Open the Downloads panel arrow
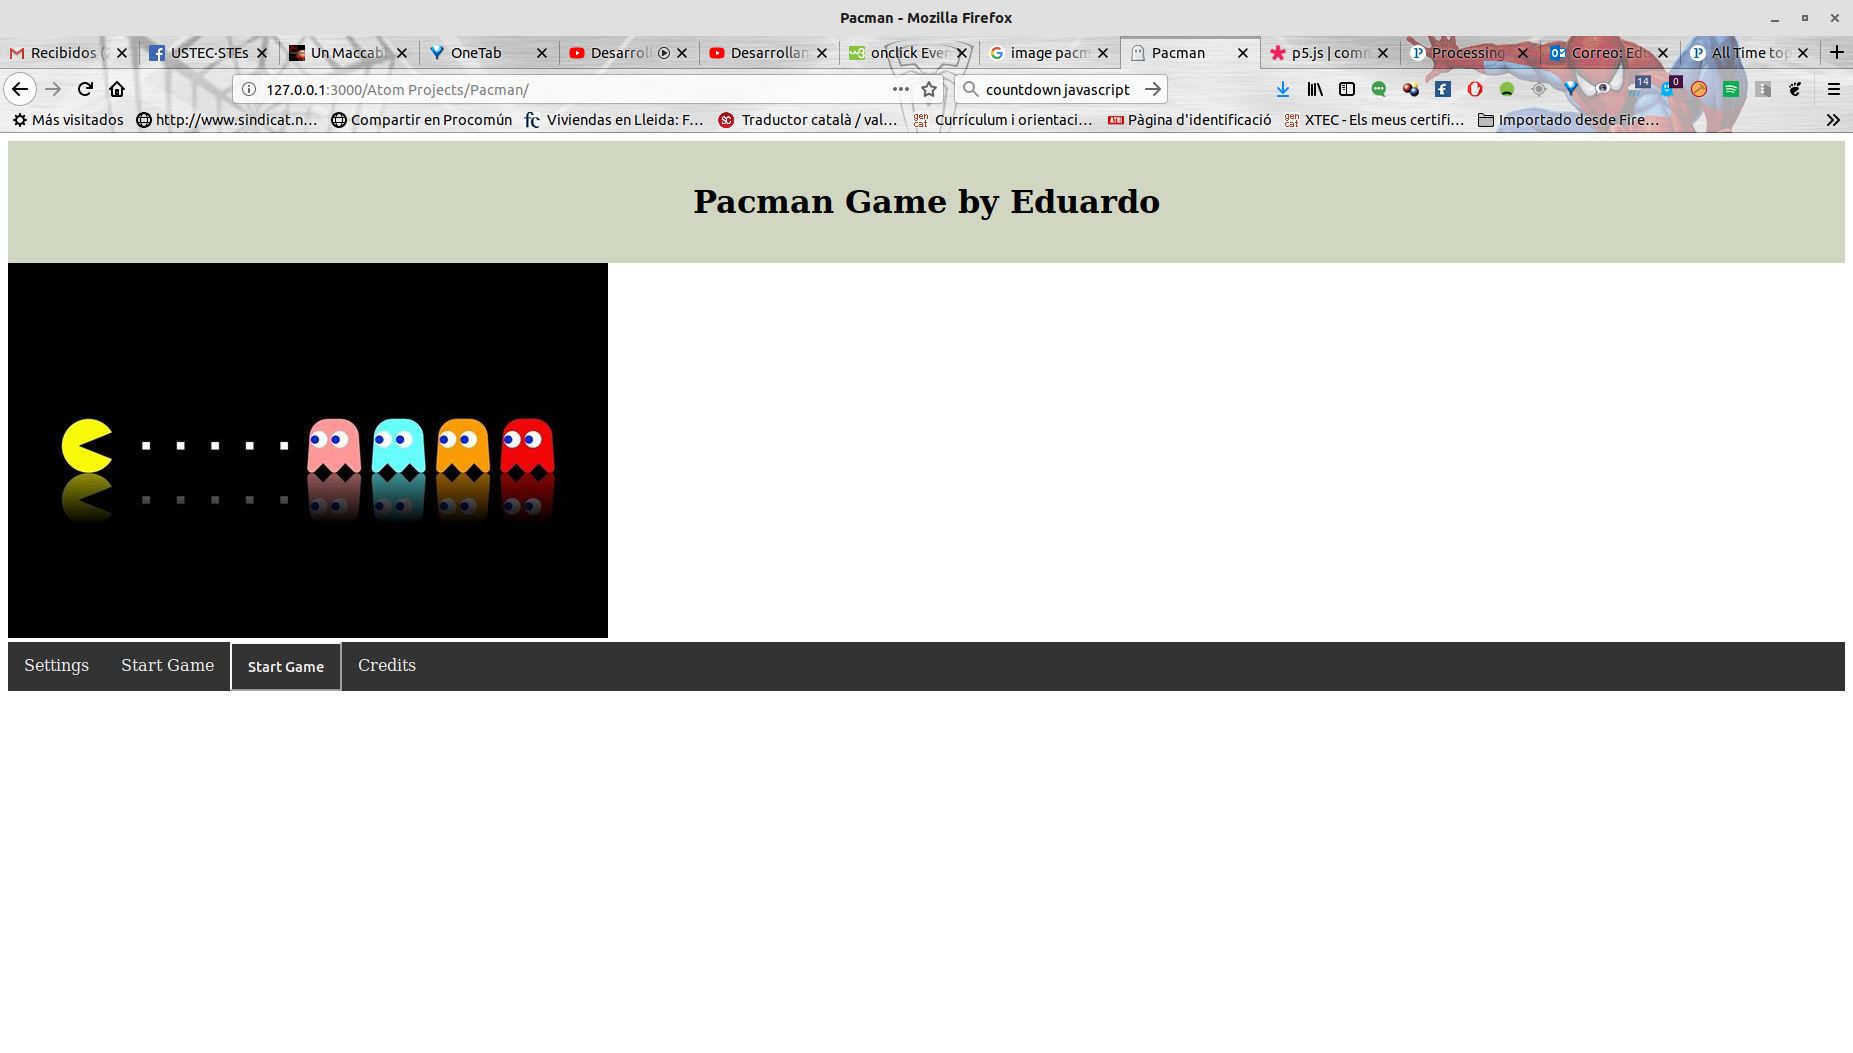1853x1053 pixels. [1283, 89]
